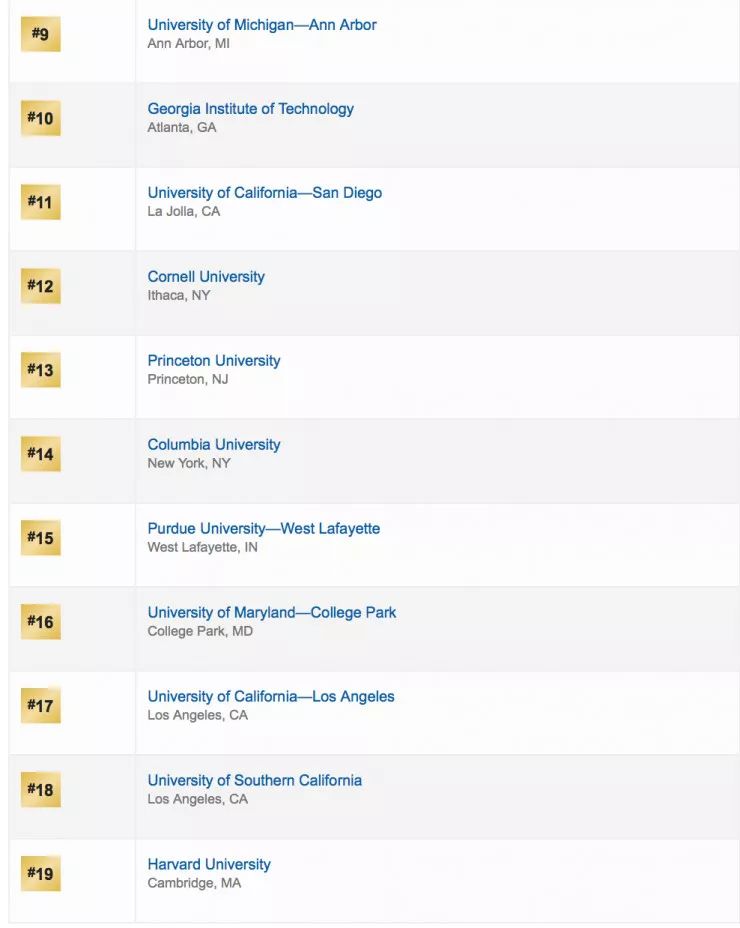
Task: Click the Columbia University link
Action: [x=214, y=445]
